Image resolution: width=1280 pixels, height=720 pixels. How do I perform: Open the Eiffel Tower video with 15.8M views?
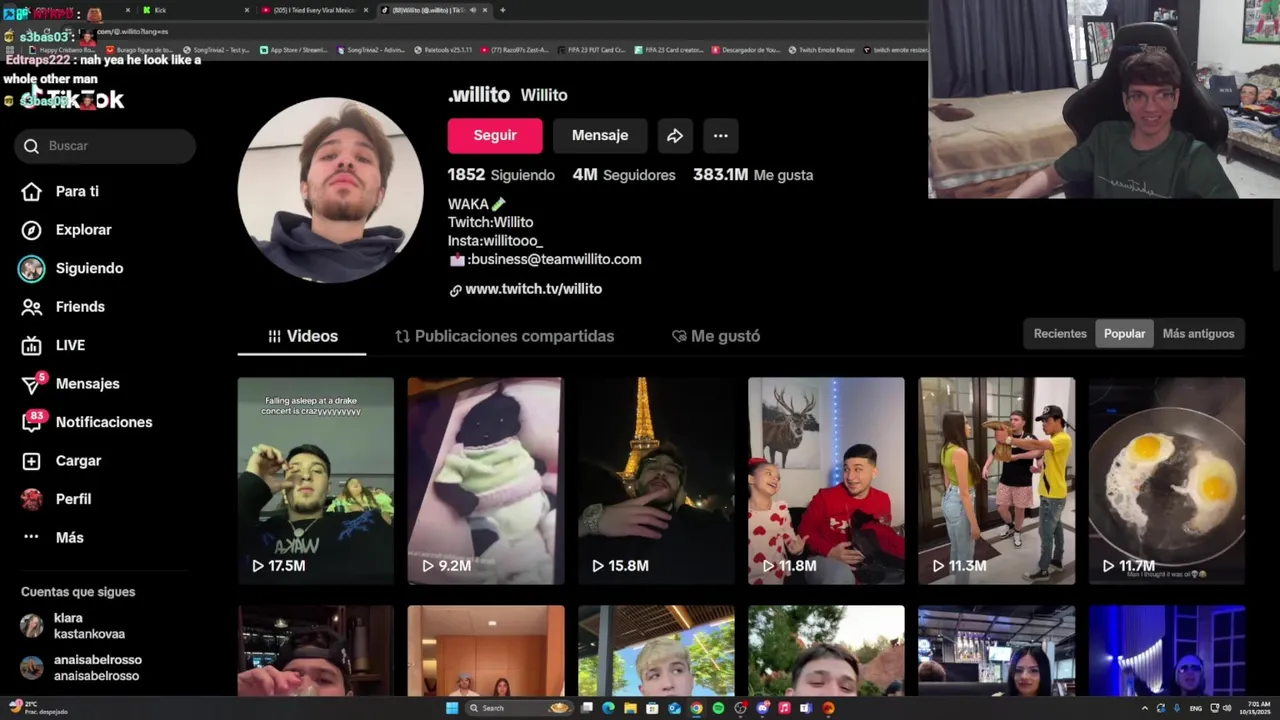656,481
